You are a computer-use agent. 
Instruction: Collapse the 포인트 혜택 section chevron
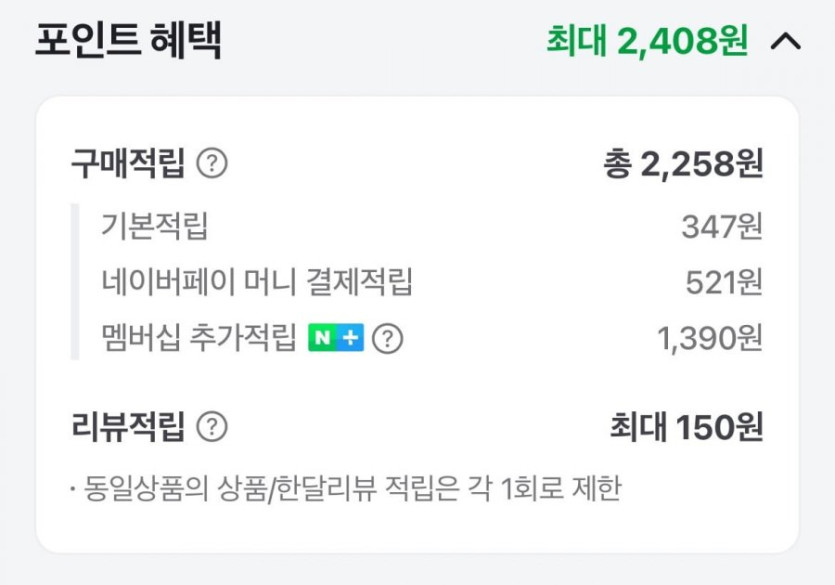point(787,42)
